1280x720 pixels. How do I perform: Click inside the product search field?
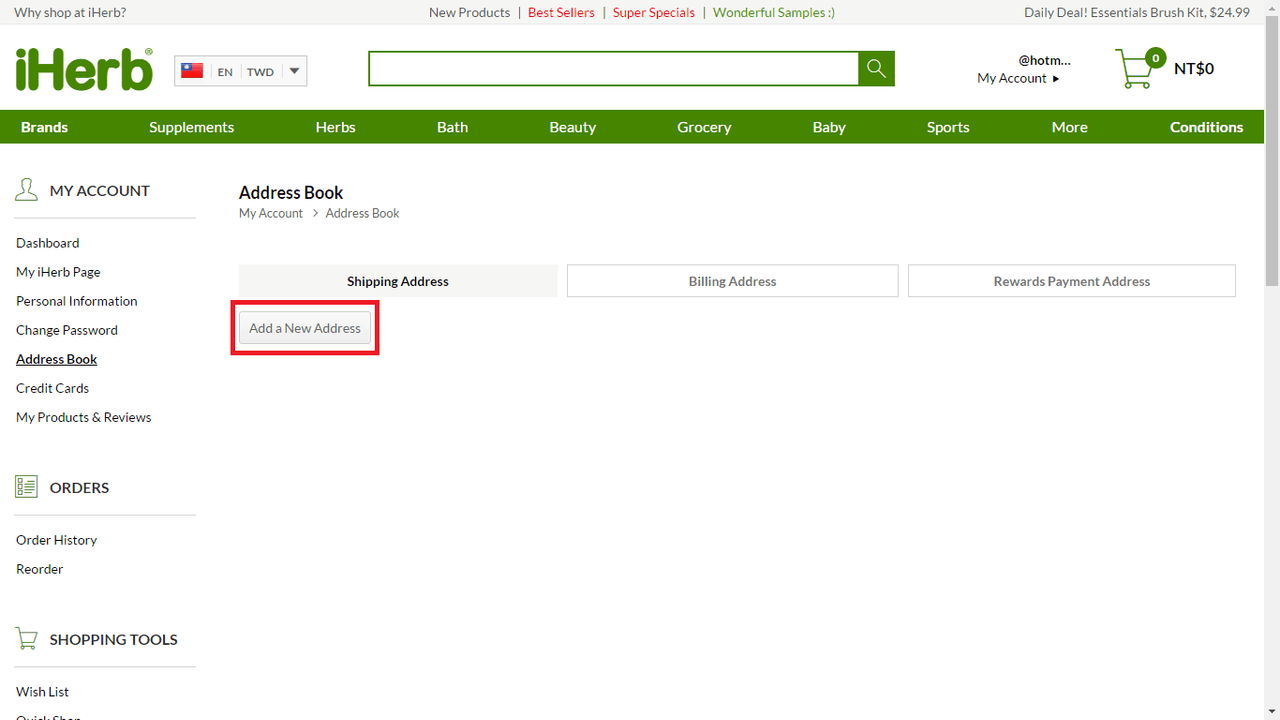point(613,68)
